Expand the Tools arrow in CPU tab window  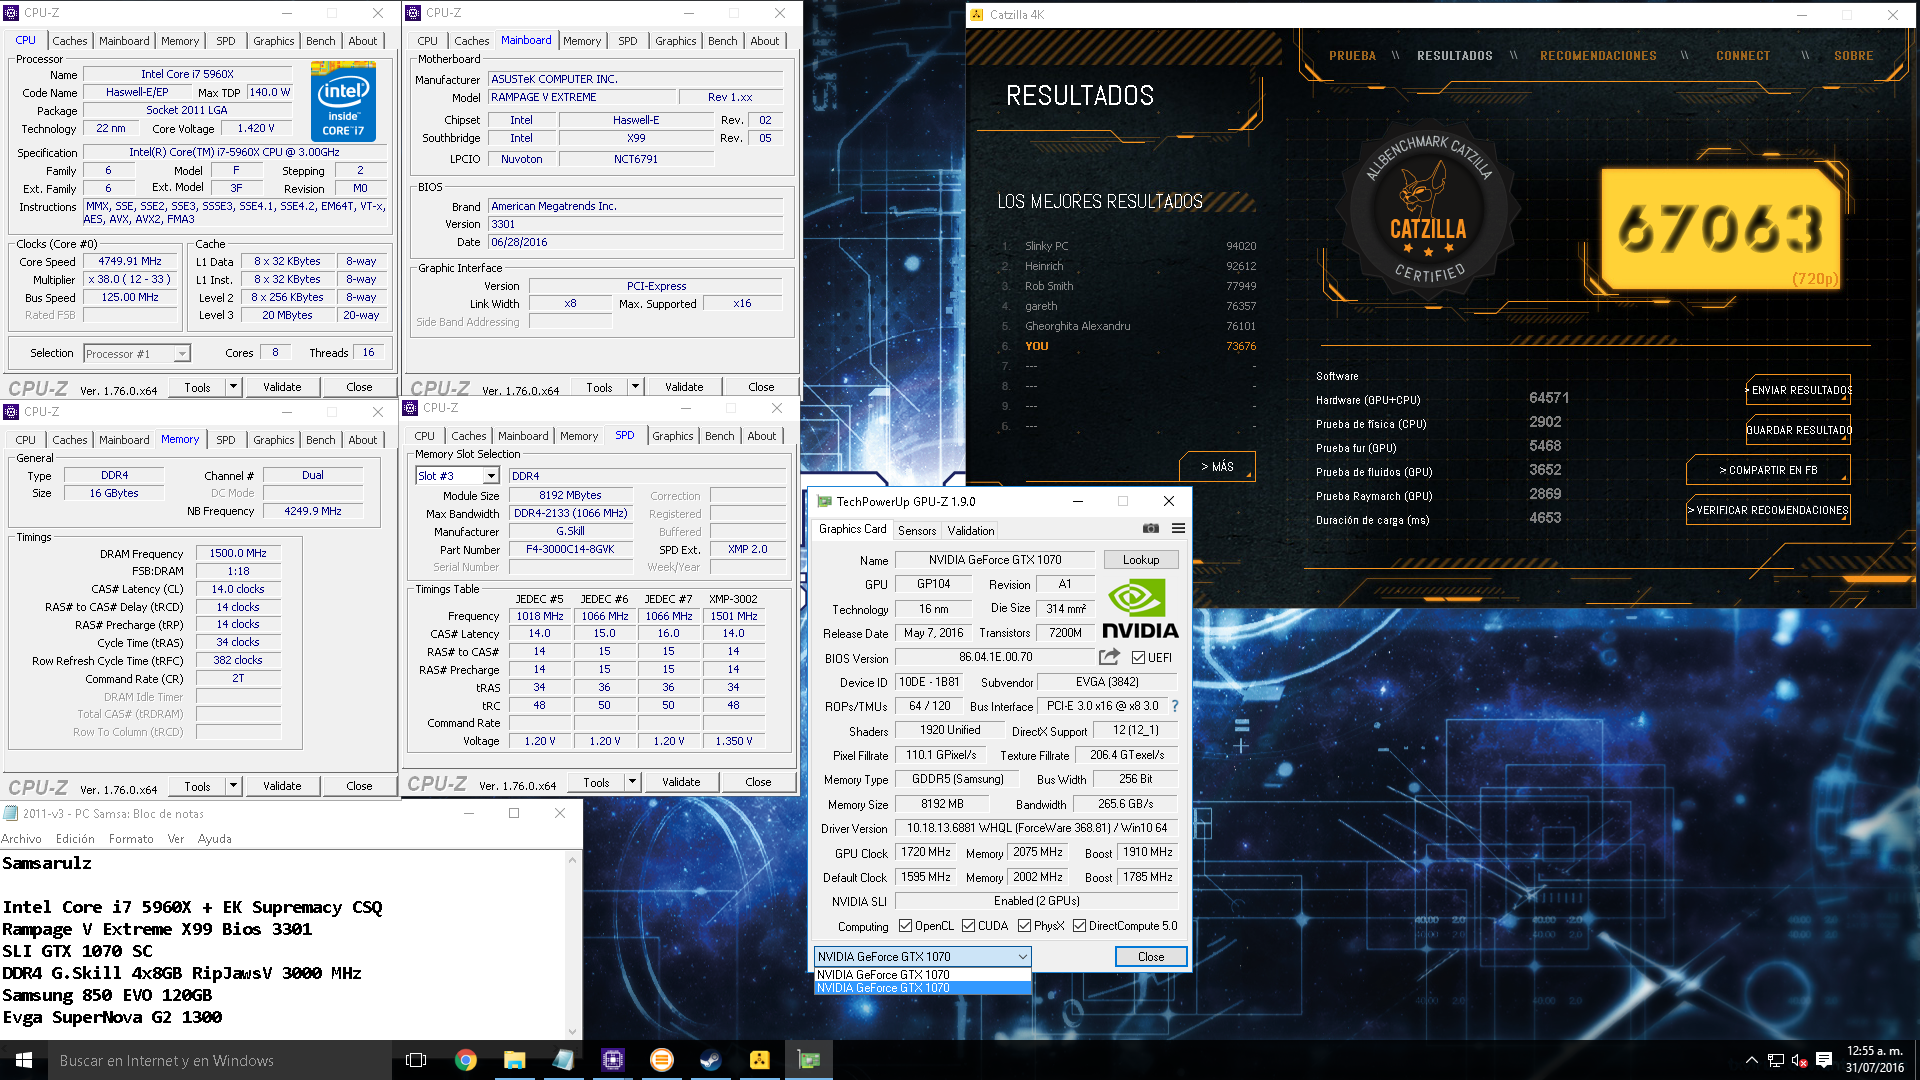pos(233,387)
